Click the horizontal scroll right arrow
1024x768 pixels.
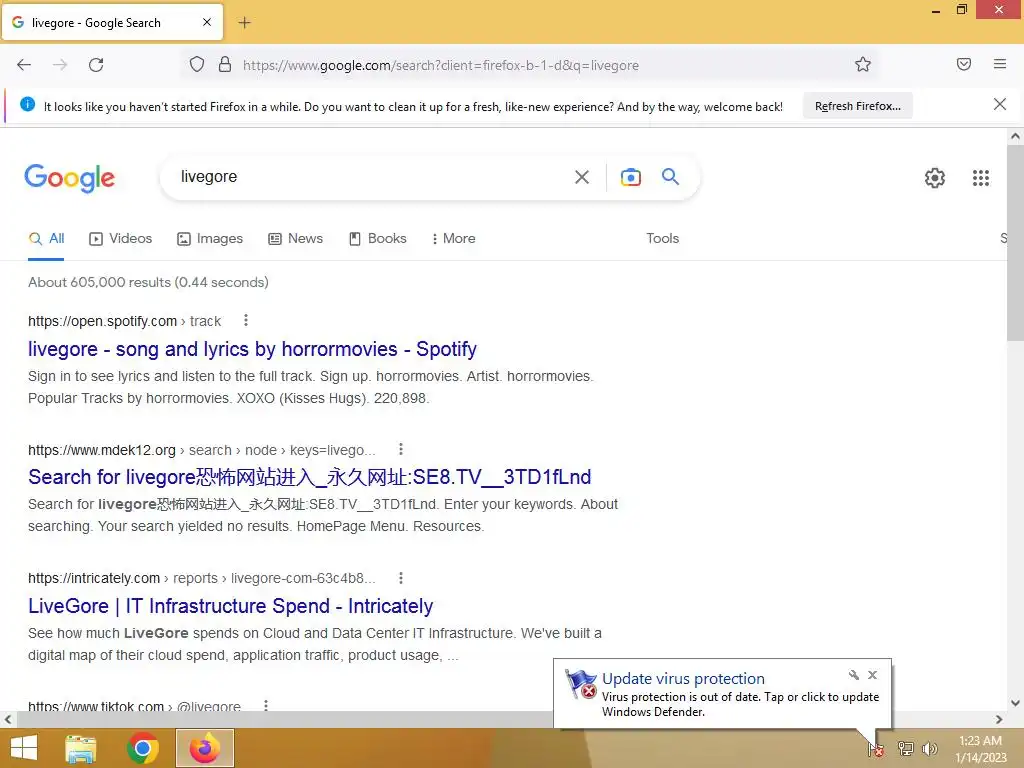point(999,719)
